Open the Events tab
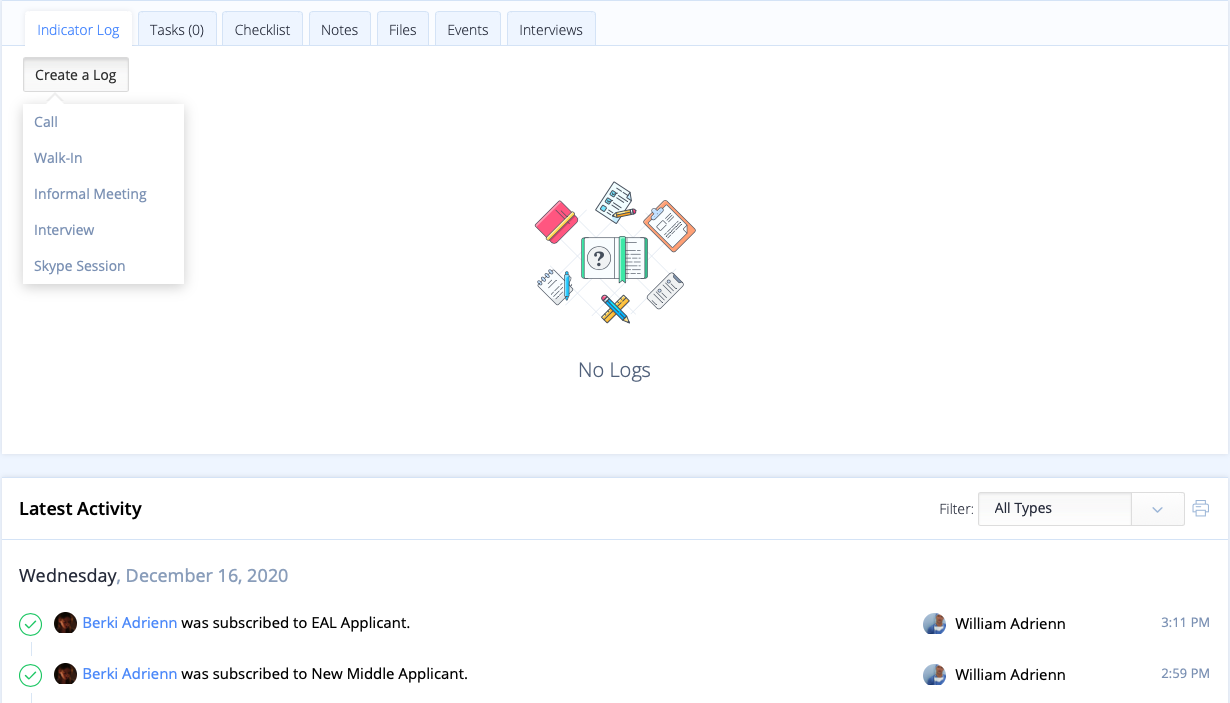This screenshot has height=703, width=1230. coord(467,29)
